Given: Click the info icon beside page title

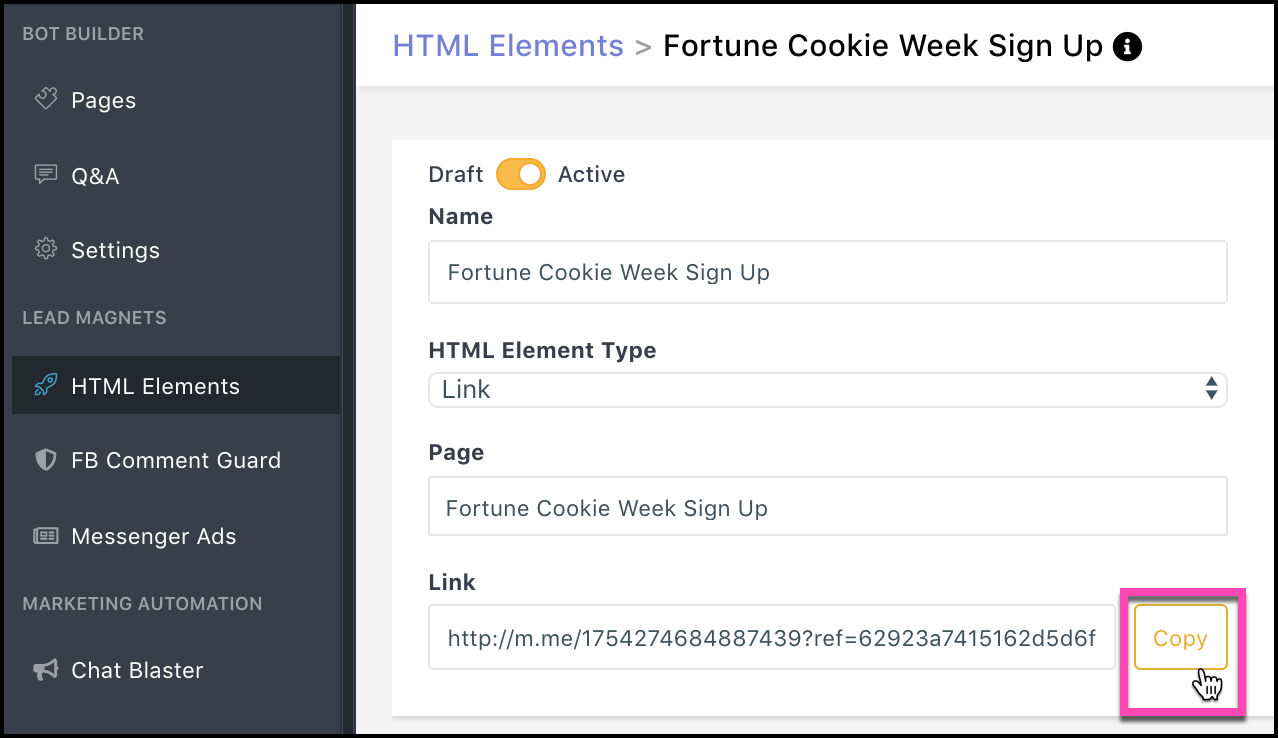Looking at the screenshot, I should [x=1127, y=46].
